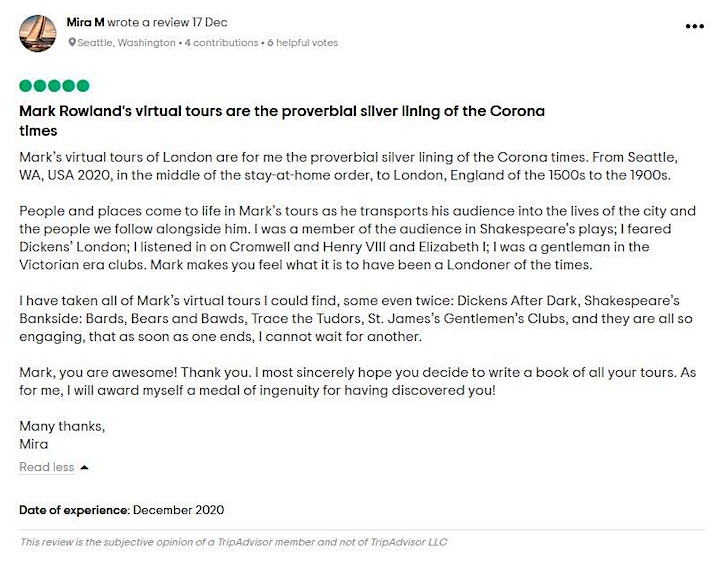Click the second green rating bubble
The height and width of the screenshot is (568, 720).
(x=40, y=86)
